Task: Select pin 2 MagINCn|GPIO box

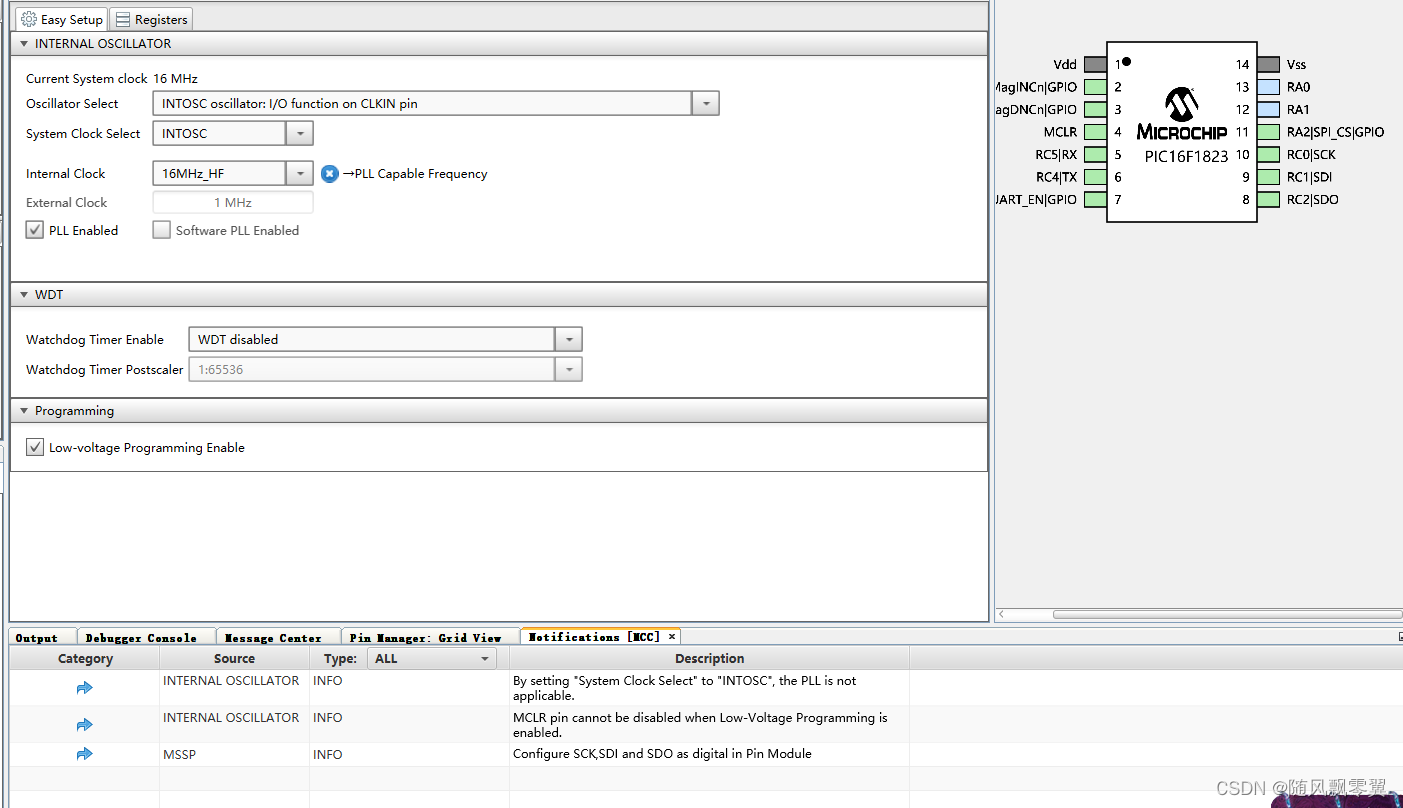Action: (1095, 87)
